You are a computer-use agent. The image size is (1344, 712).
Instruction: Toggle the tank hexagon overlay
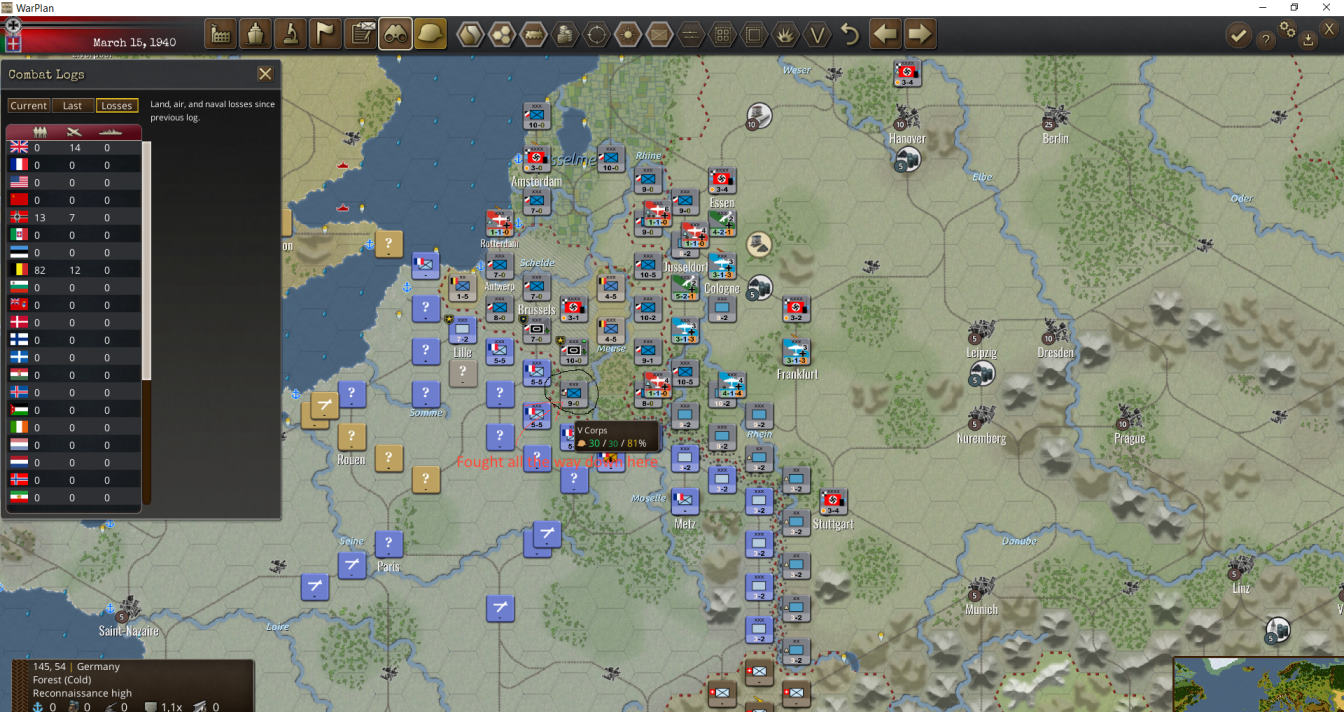(534, 34)
